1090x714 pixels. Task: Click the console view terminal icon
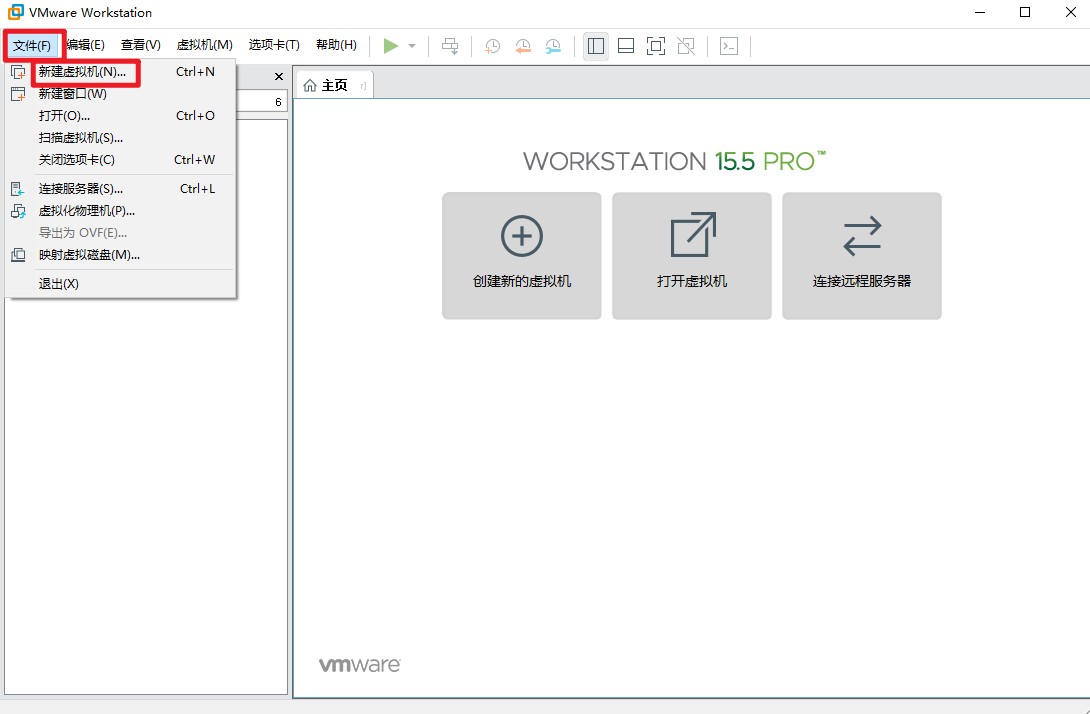[x=729, y=46]
